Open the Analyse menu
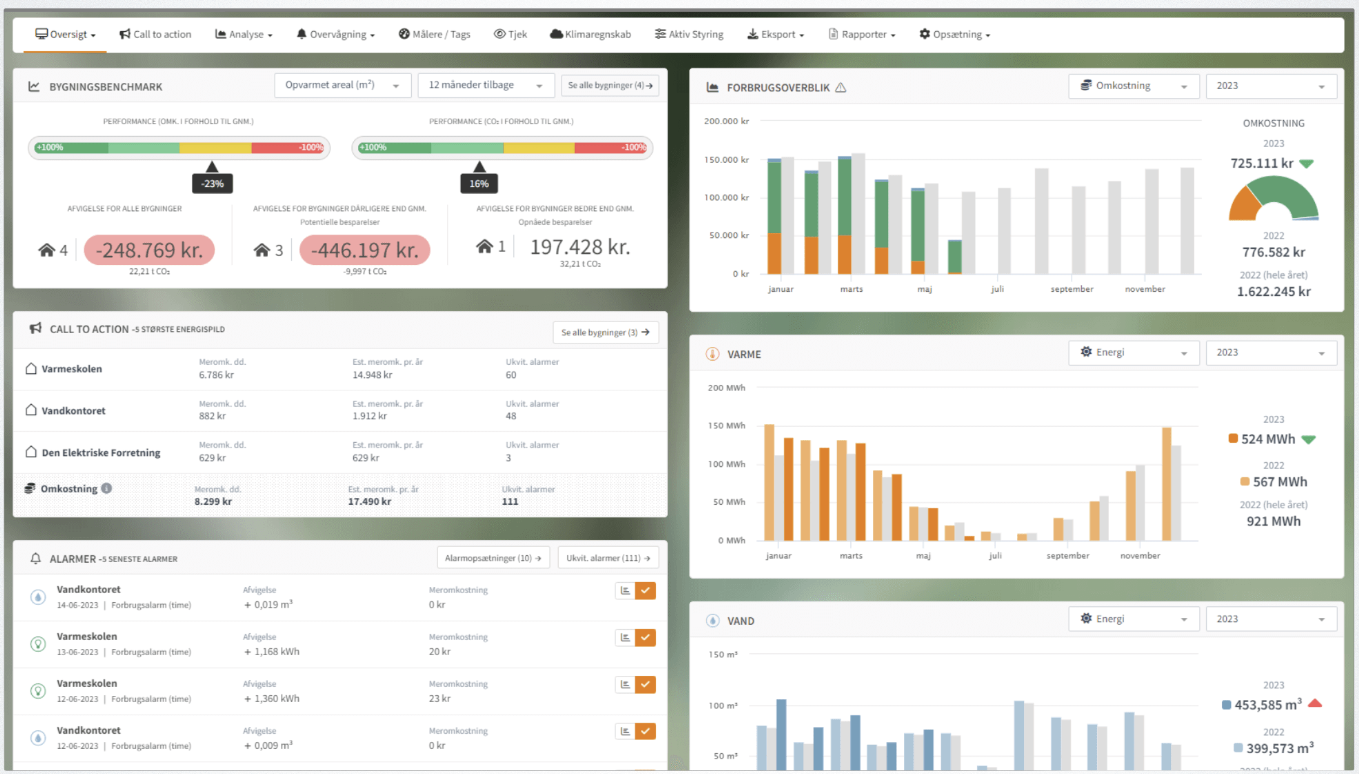The image size is (1359, 774). (x=243, y=34)
